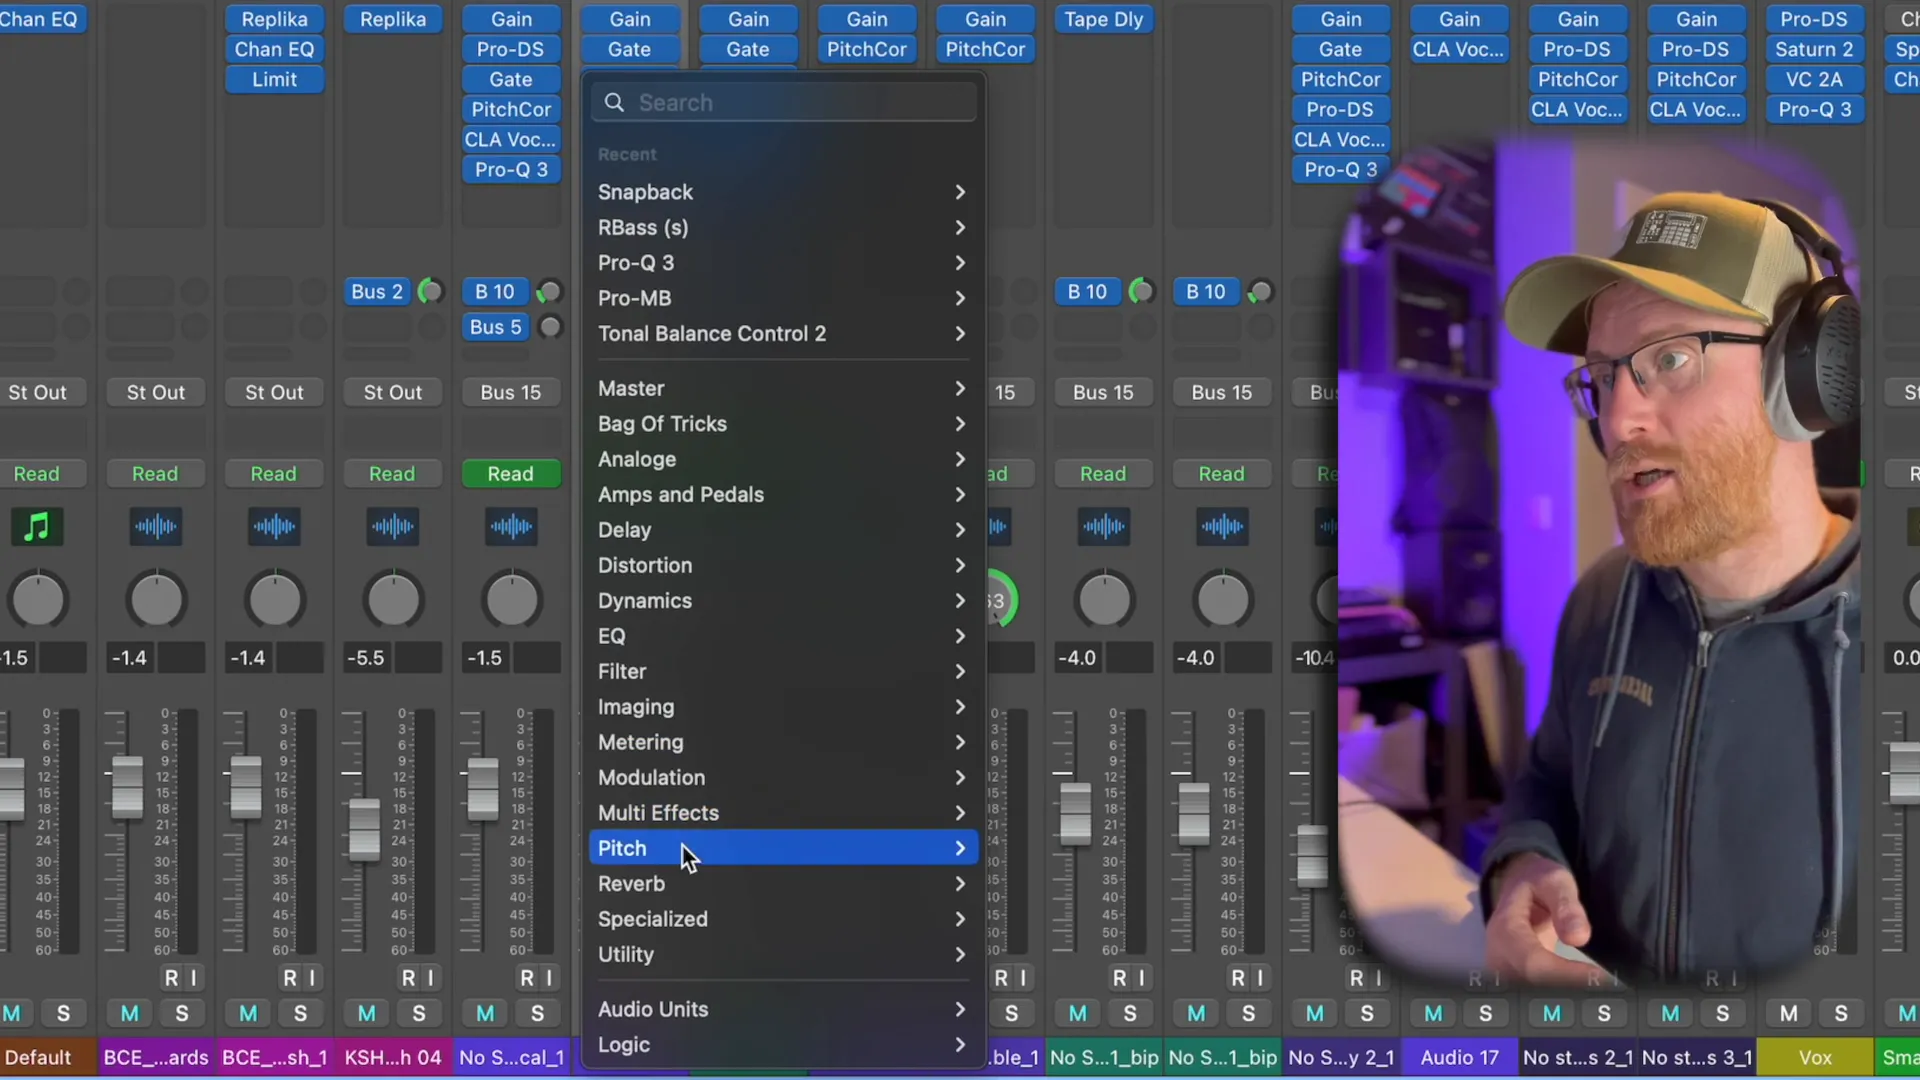
Task: Select the Vox channel name label
Action: [1815, 1057]
